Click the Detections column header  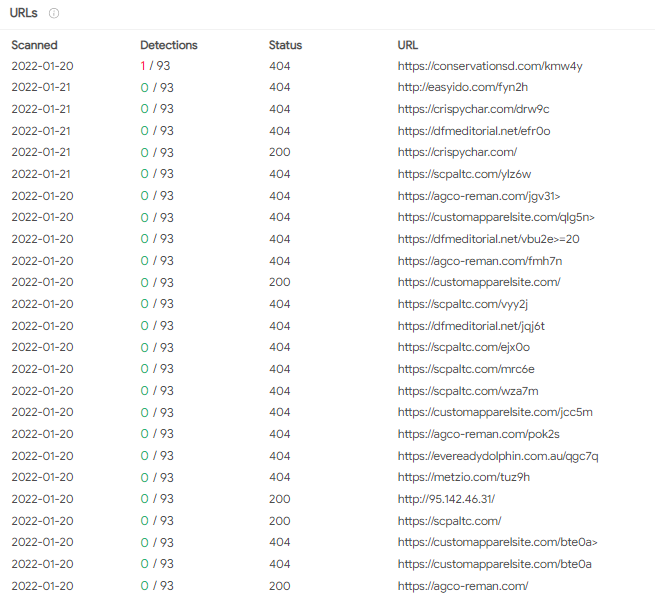coord(169,45)
